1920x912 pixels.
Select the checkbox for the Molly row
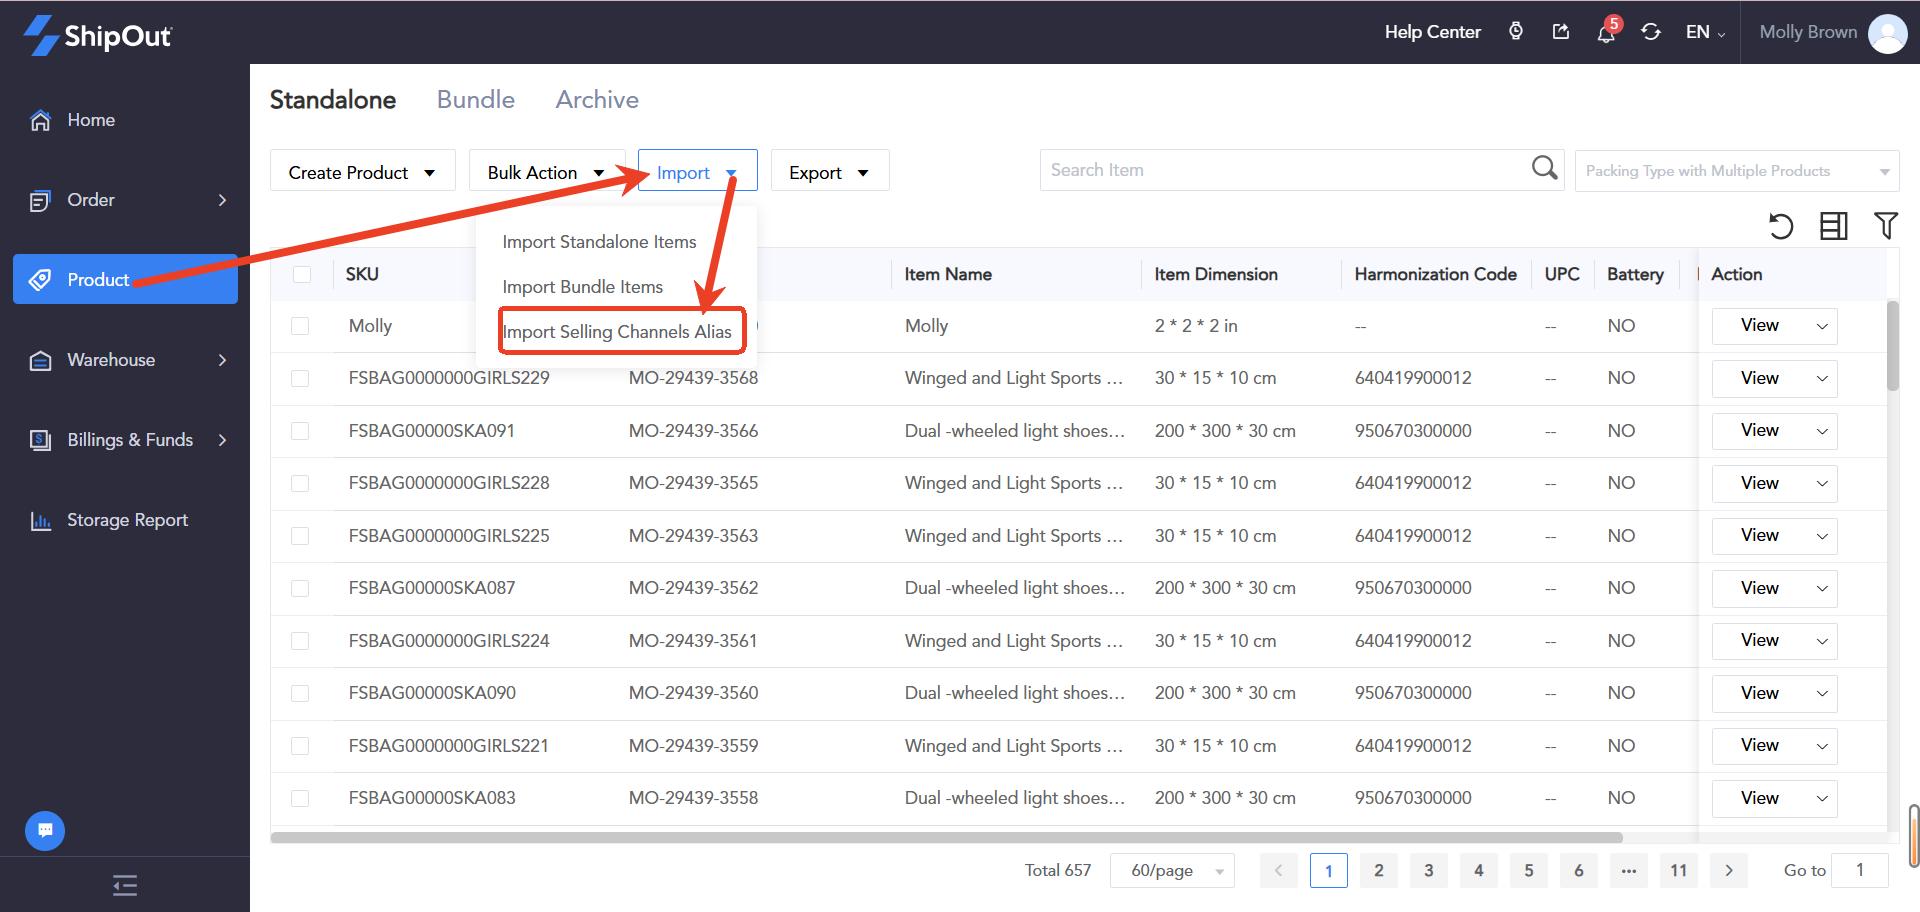[300, 326]
